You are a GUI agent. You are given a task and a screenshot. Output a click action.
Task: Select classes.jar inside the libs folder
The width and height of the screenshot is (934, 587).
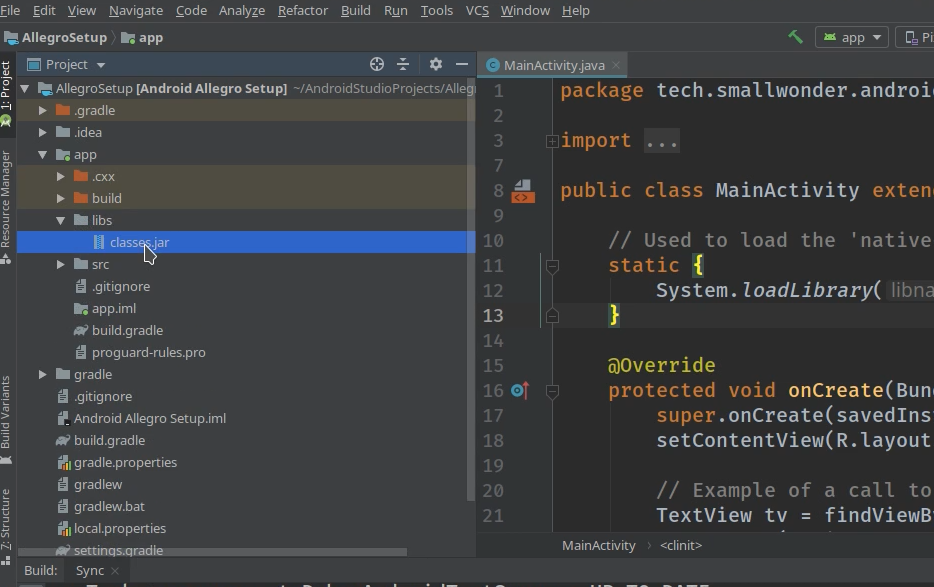140,242
